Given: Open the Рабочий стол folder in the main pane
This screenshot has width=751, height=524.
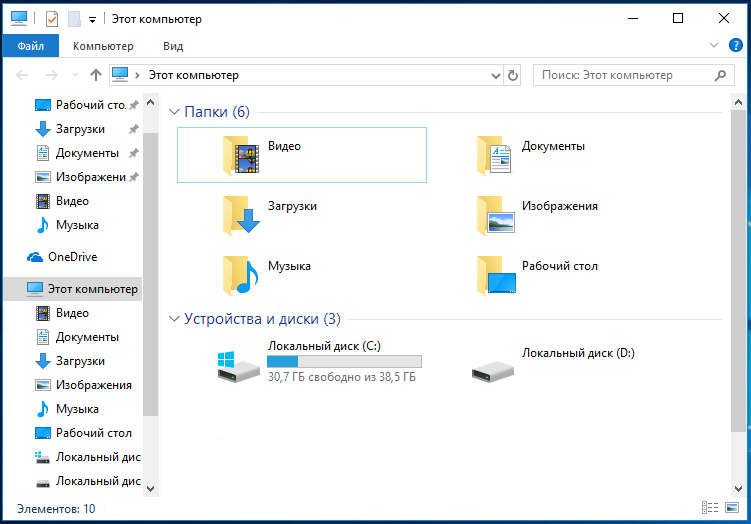Looking at the screenshot, I should [537, 275].
